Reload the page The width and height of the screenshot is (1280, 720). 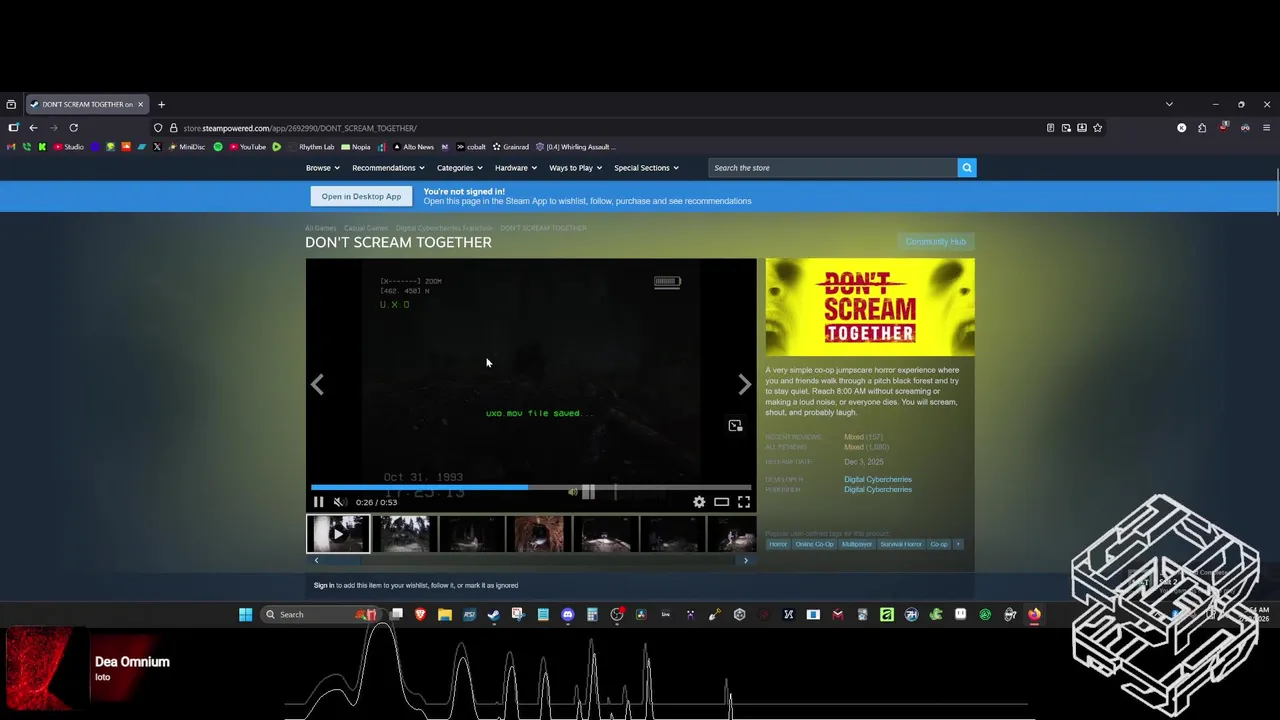click(73, 128)
